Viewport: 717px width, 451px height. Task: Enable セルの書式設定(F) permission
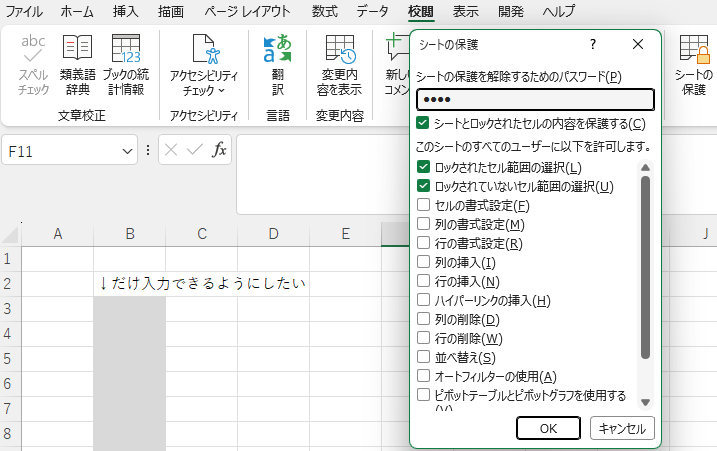coord(423,204)
